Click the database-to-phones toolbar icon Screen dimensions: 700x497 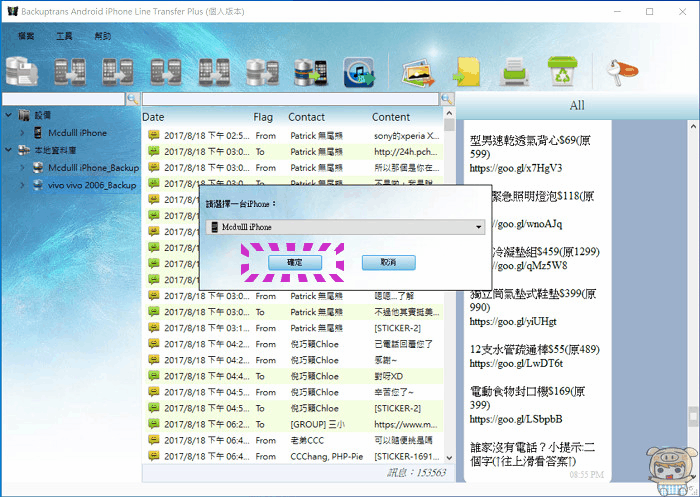click(x=262, y=72)
